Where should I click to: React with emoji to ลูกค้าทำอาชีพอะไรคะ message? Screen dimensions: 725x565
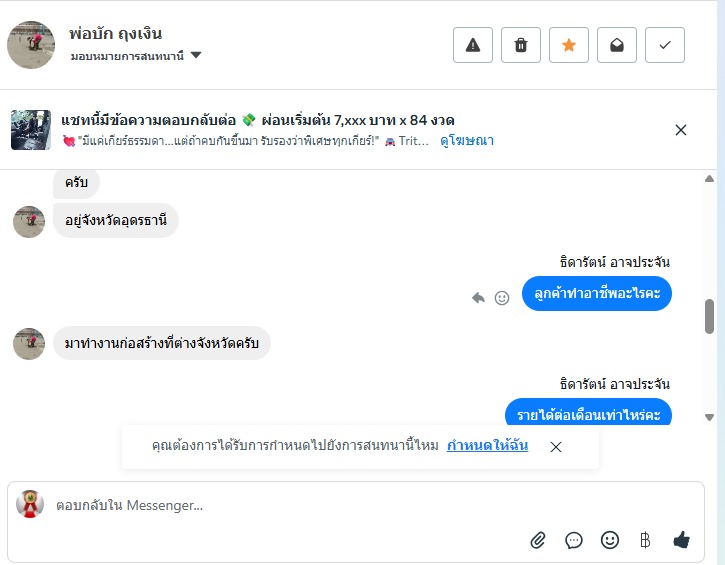point(502,297)
